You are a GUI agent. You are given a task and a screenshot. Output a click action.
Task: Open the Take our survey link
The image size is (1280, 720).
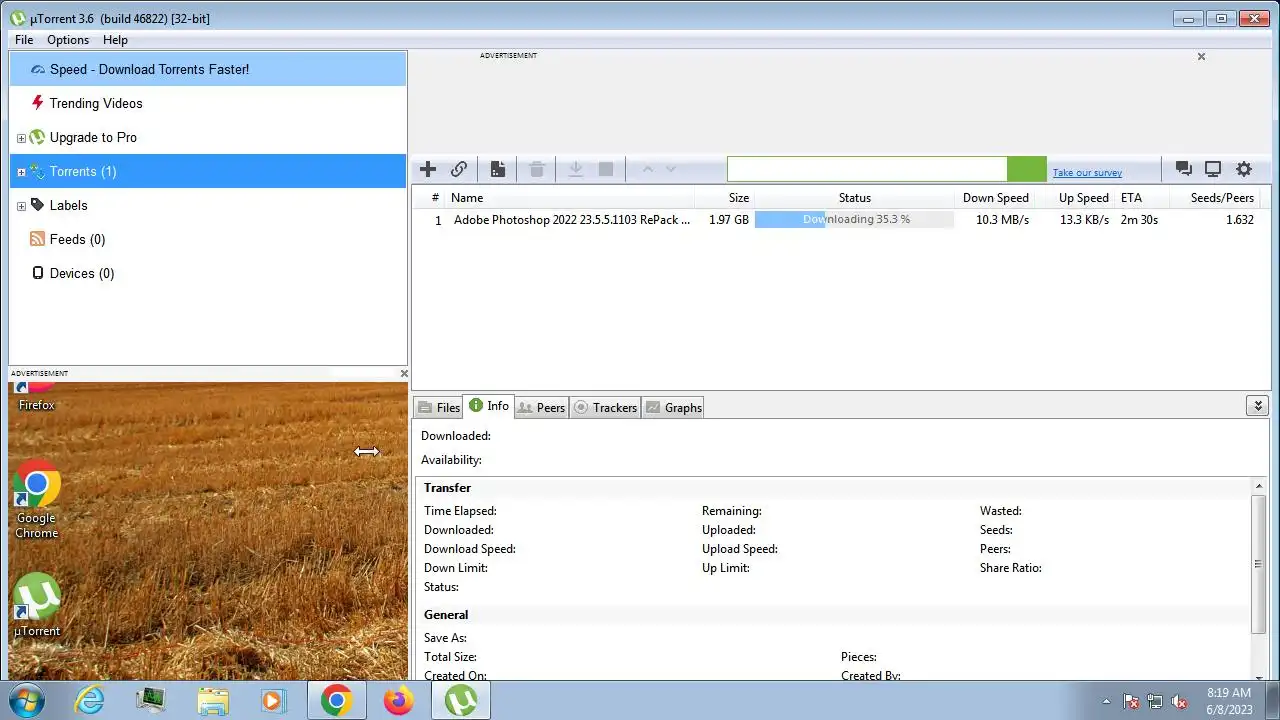coord(1087,172)
